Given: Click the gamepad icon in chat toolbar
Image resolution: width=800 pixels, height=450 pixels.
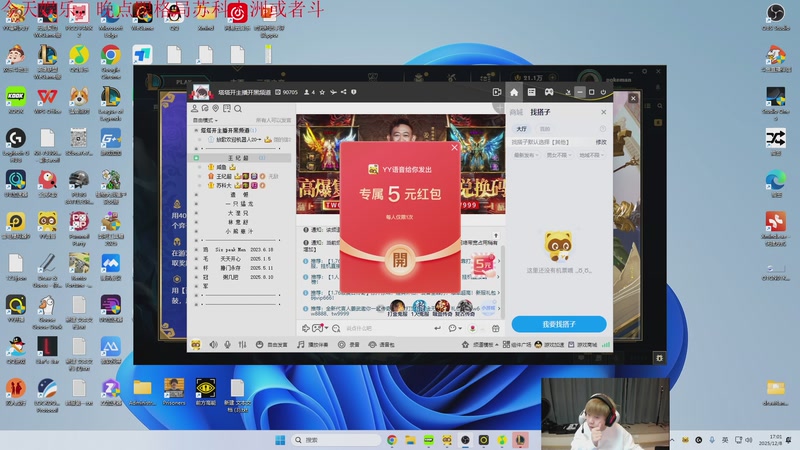Looking at the screenshot, I should point(318,329).
